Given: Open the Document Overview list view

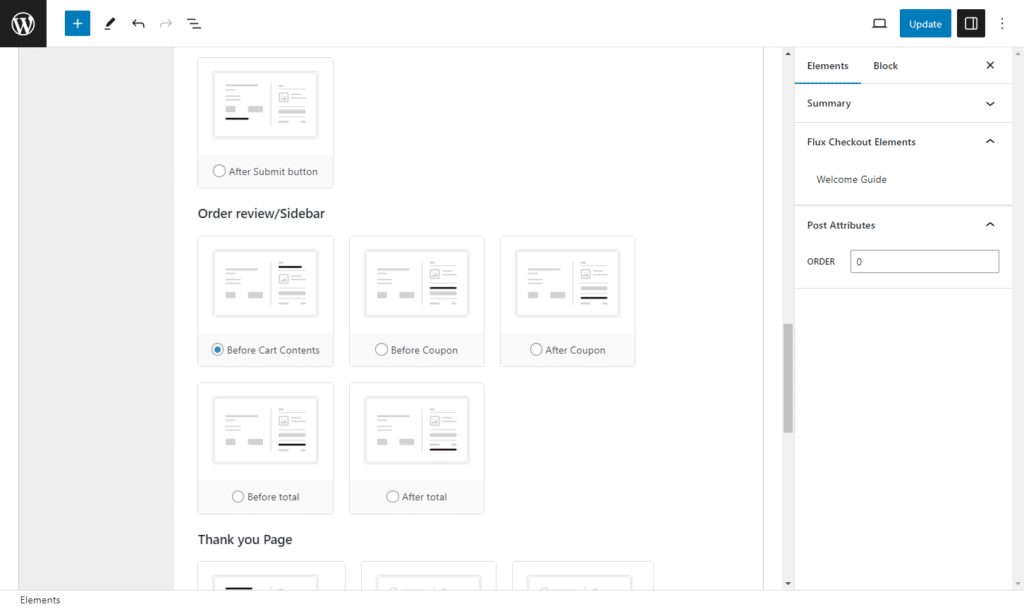Looking at the screenshot, I should tap(194, 23).
